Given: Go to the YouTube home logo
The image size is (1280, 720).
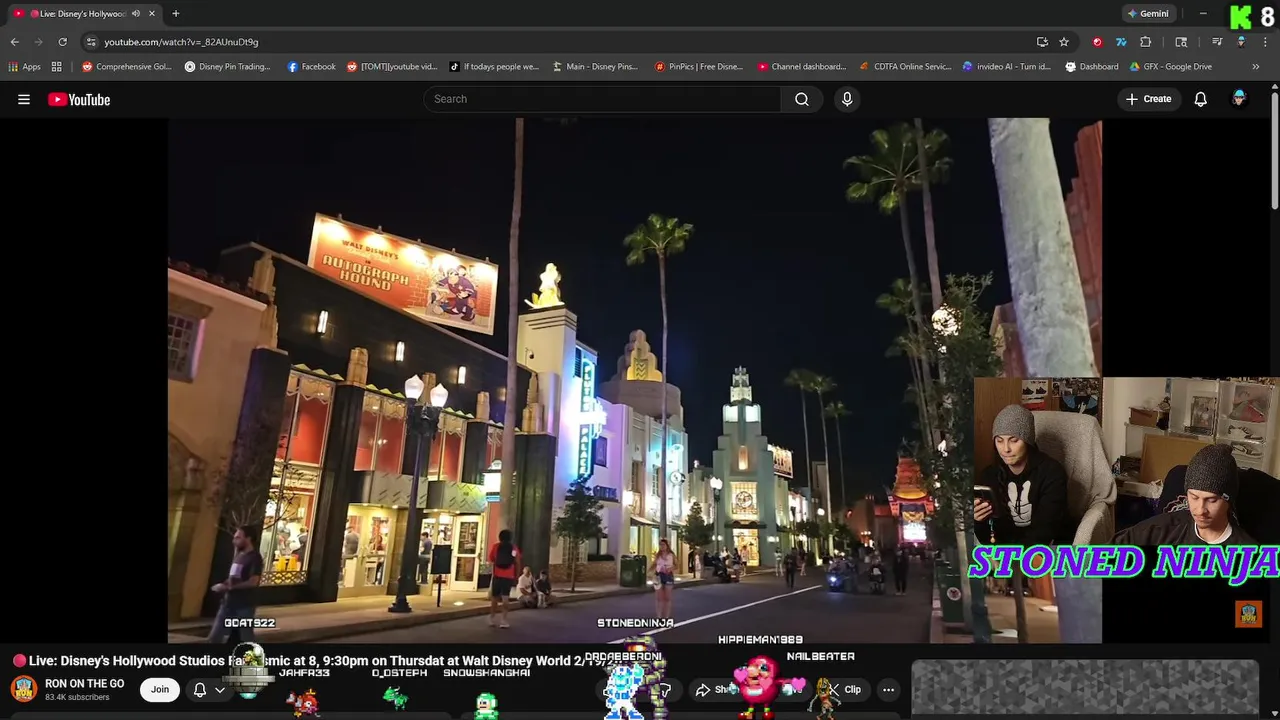Looking at the screenshot, I should 79,99.
